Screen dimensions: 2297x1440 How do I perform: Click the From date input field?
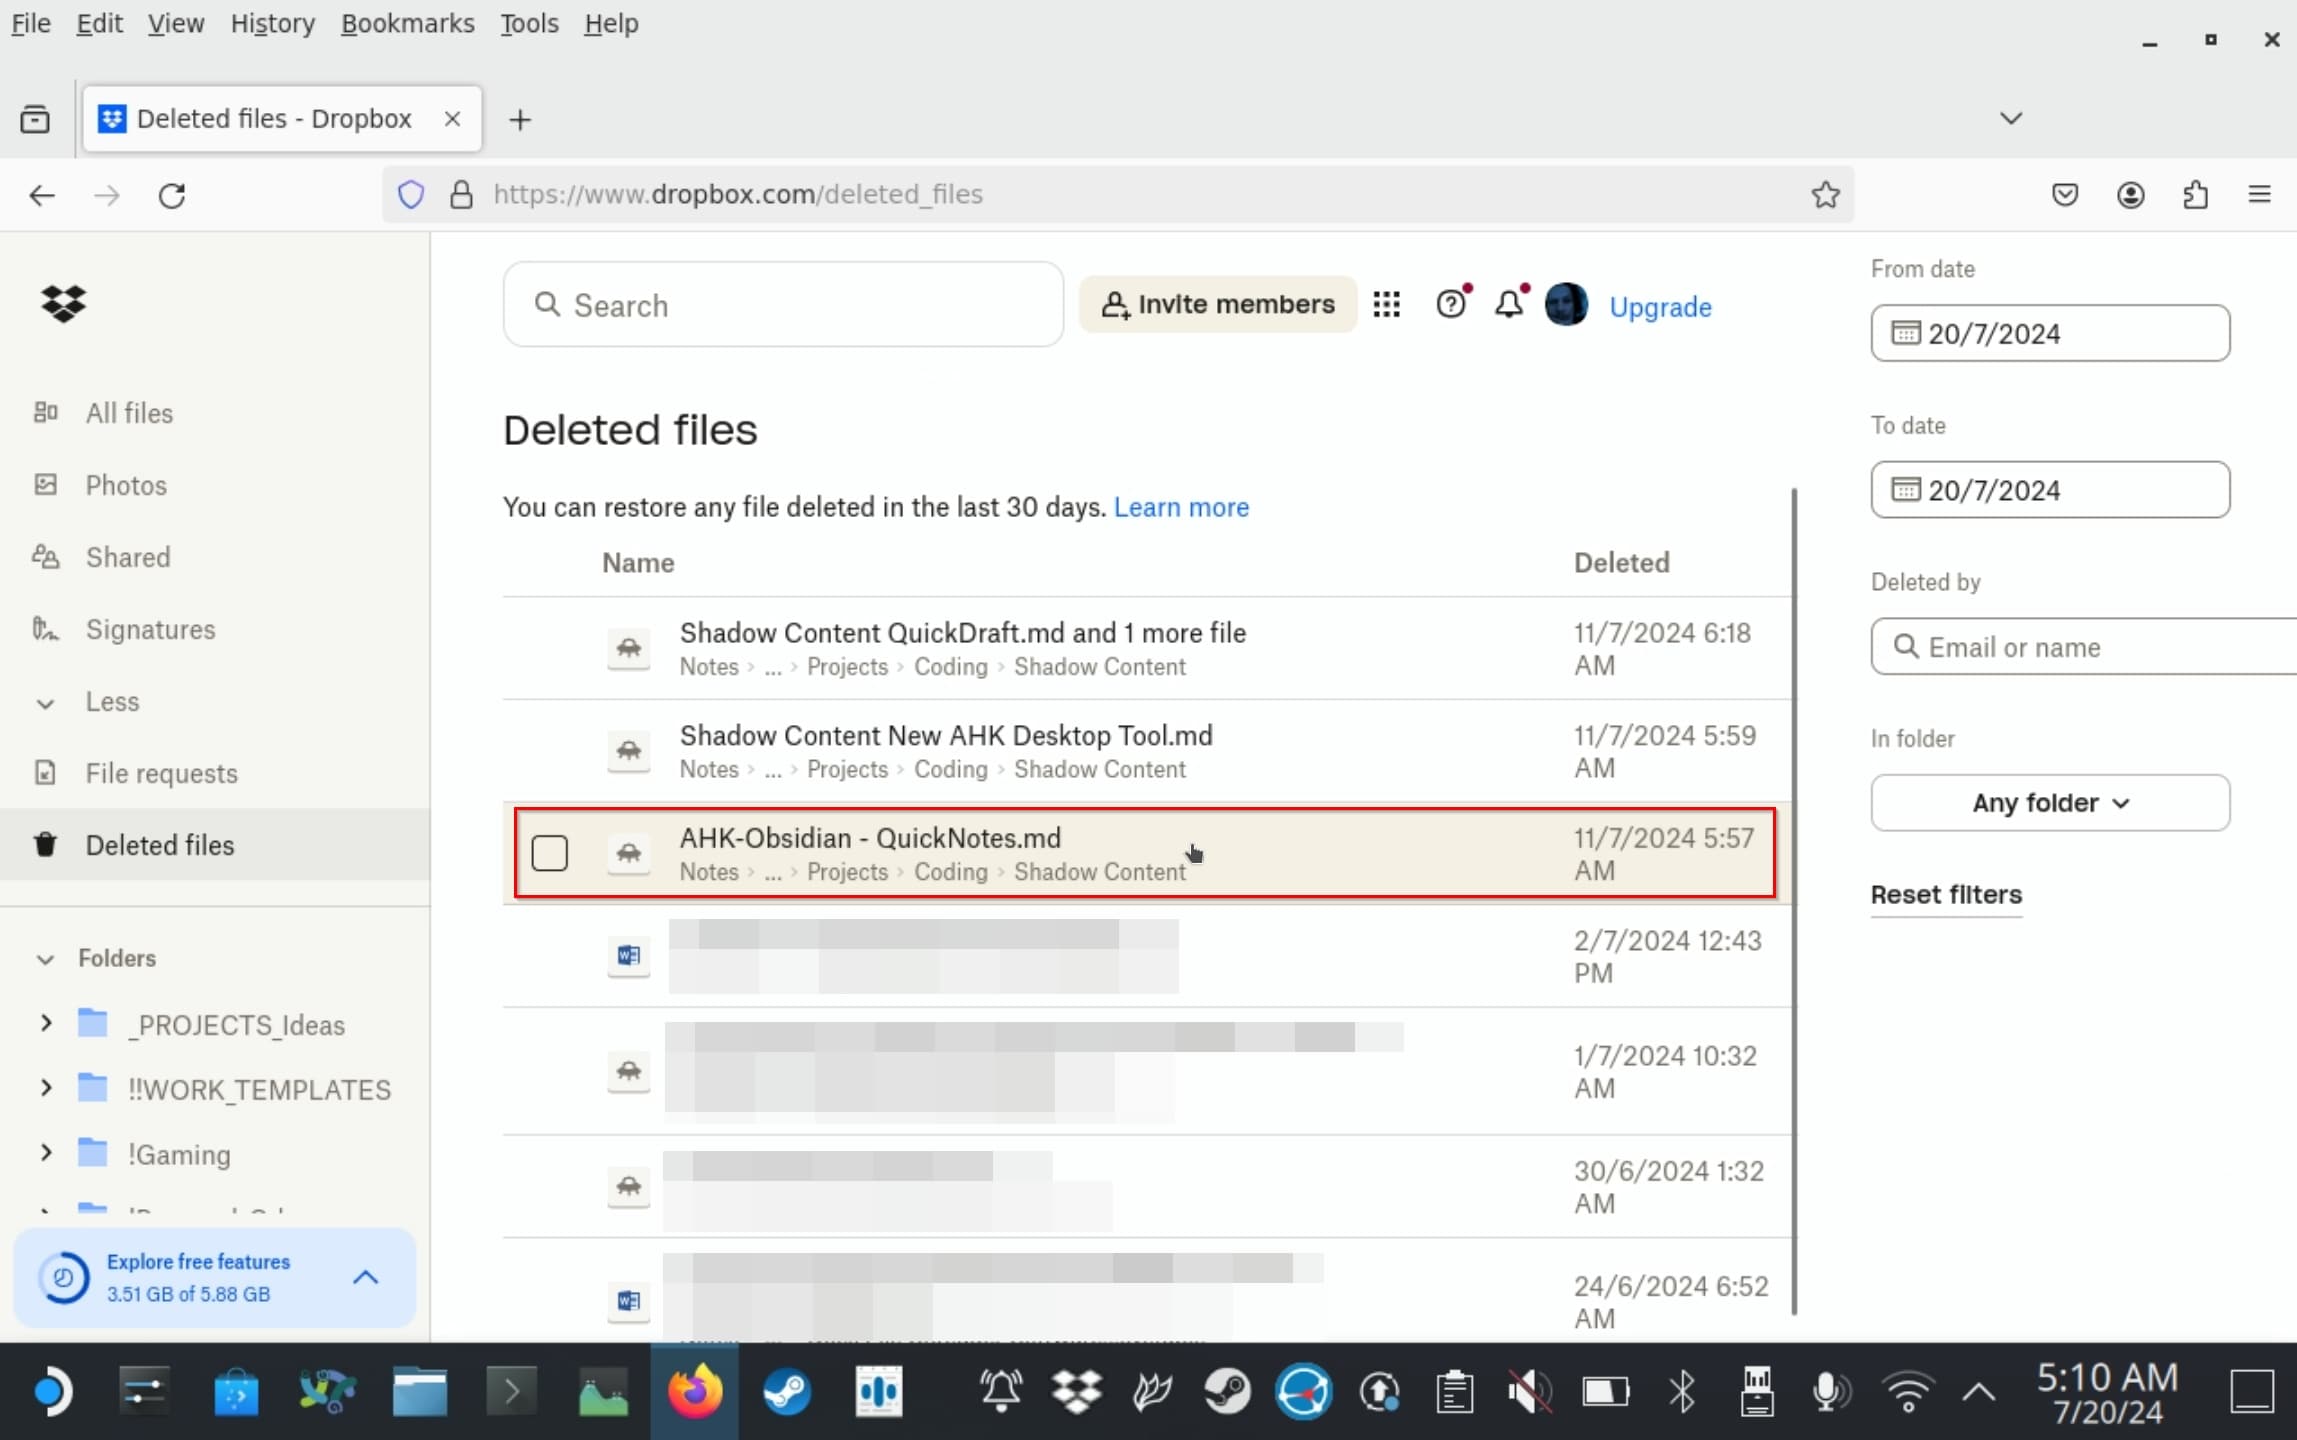click(x=2049, y=334)
